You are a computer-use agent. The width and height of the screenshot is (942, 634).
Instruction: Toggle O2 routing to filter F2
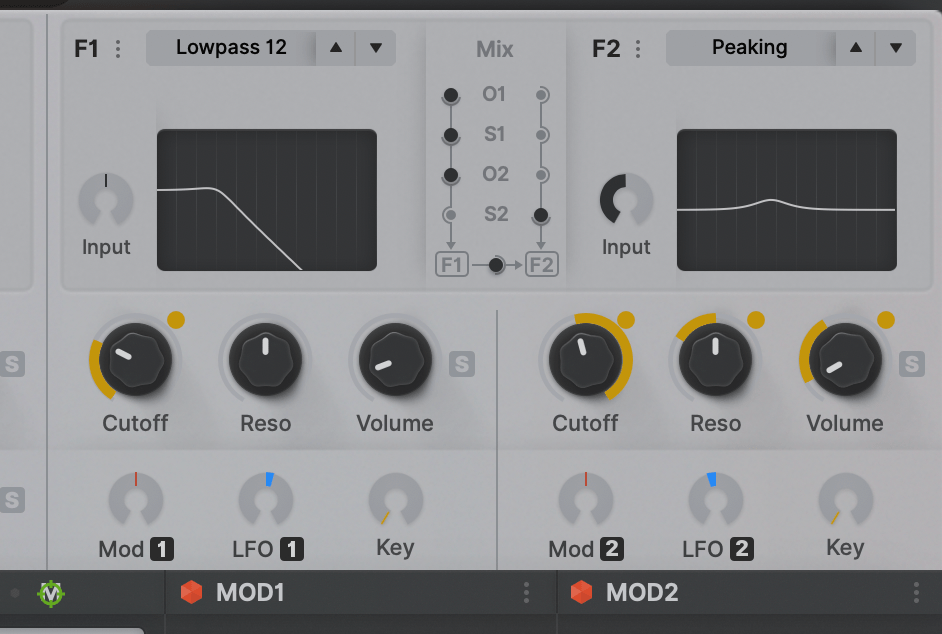point(541,175)
